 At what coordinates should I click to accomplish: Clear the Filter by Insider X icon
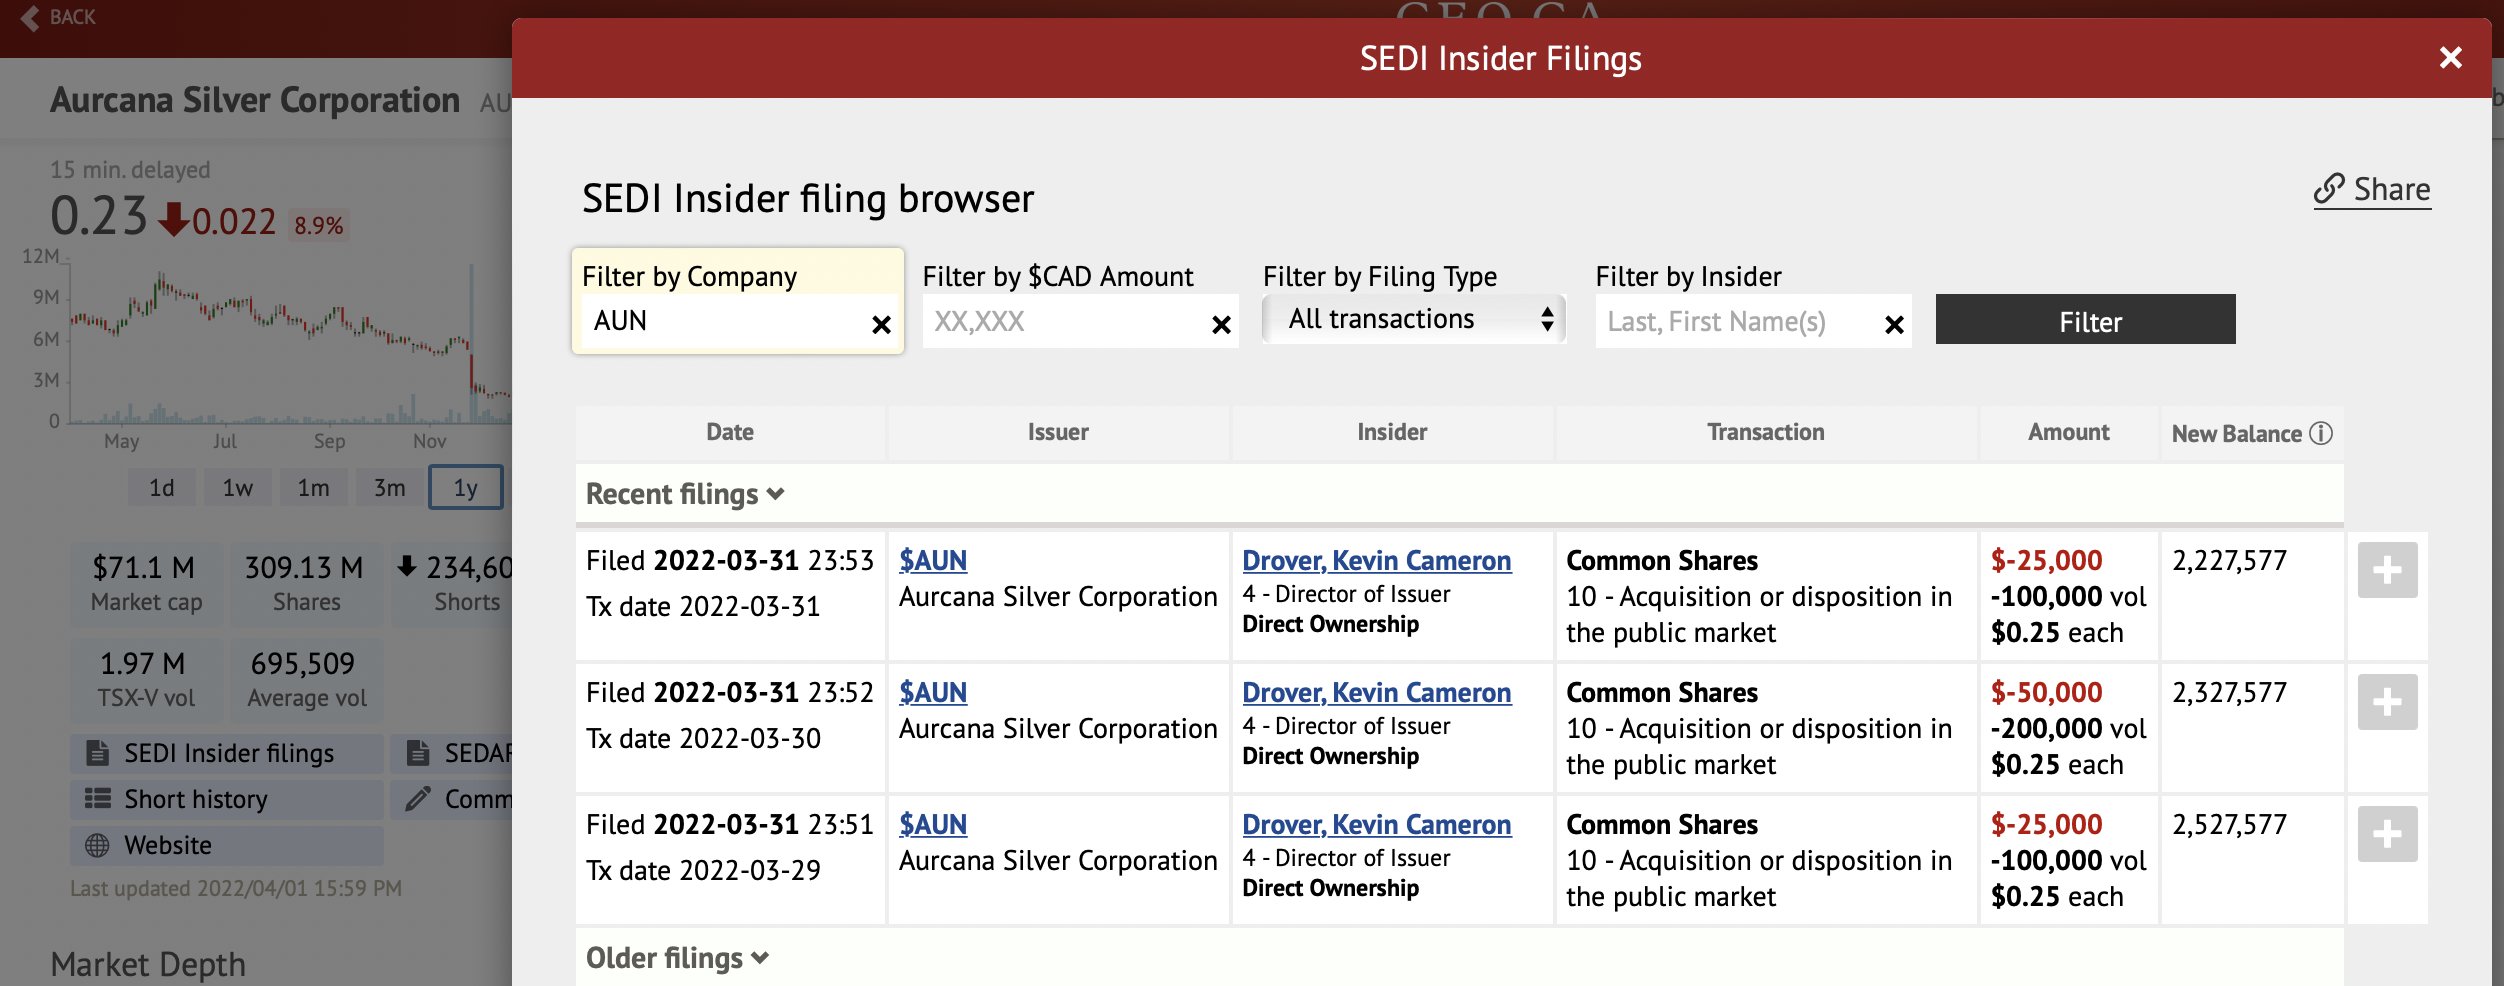1894,325
